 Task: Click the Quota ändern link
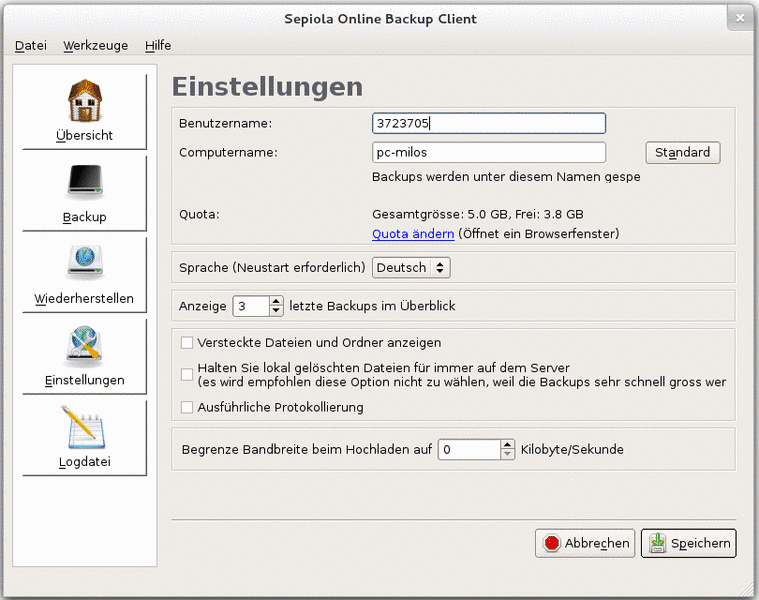pos(413,234)
